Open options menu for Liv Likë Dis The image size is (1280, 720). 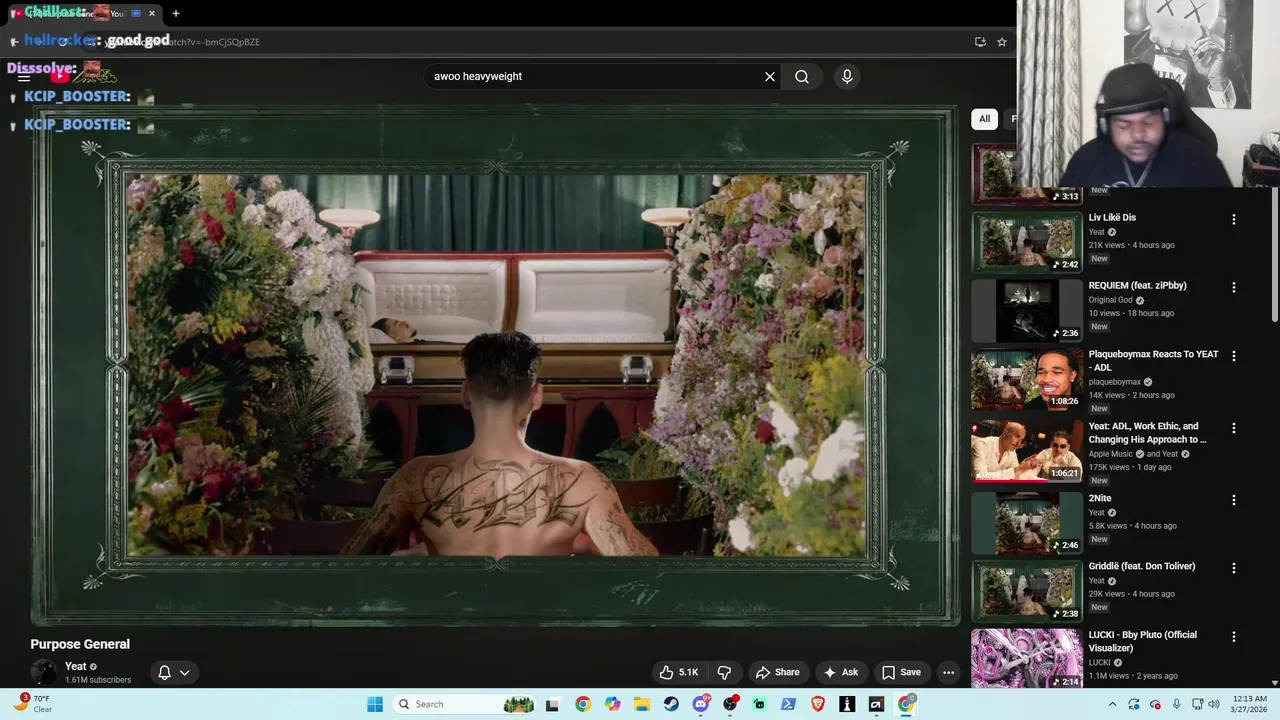1233,219
